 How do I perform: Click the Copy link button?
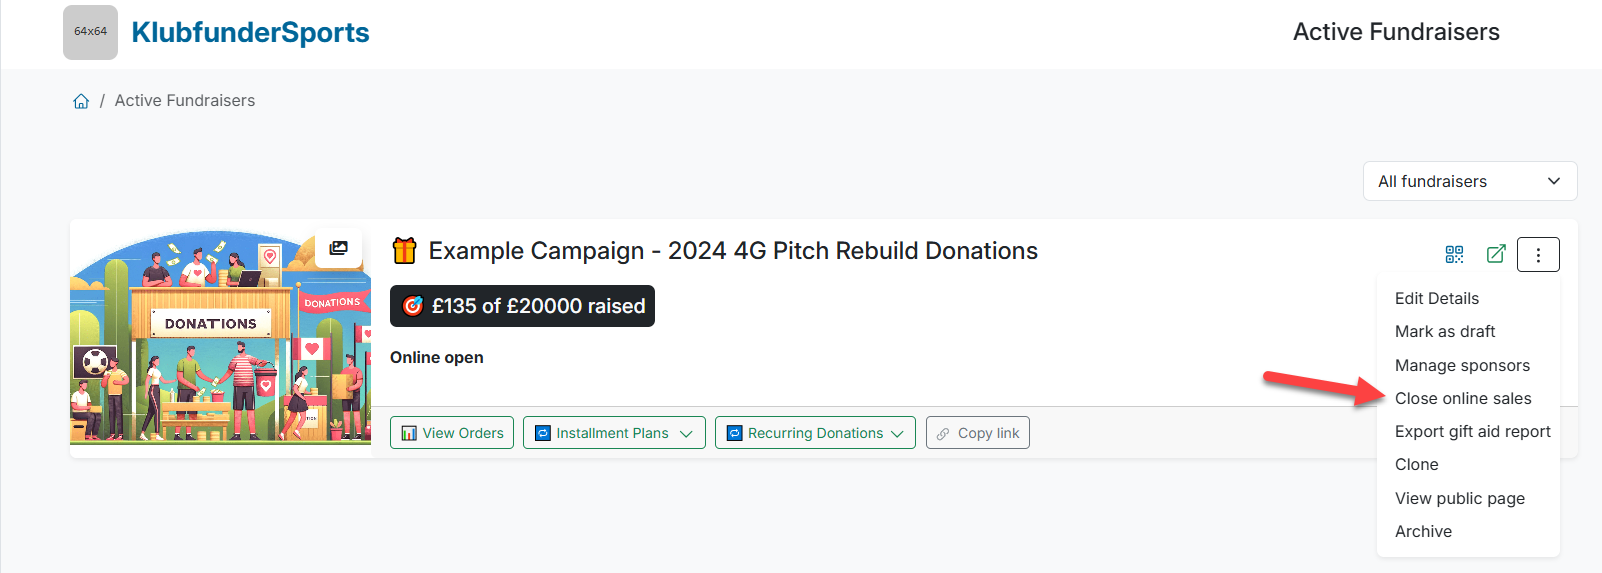pos(977,433)
